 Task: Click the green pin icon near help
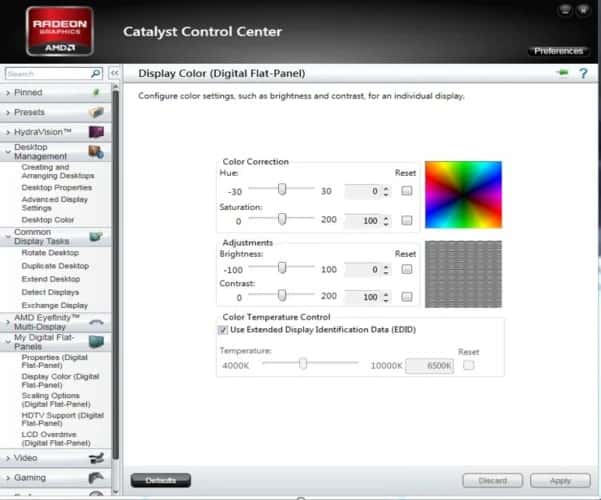pyautogui.click(x=563, y=72)
